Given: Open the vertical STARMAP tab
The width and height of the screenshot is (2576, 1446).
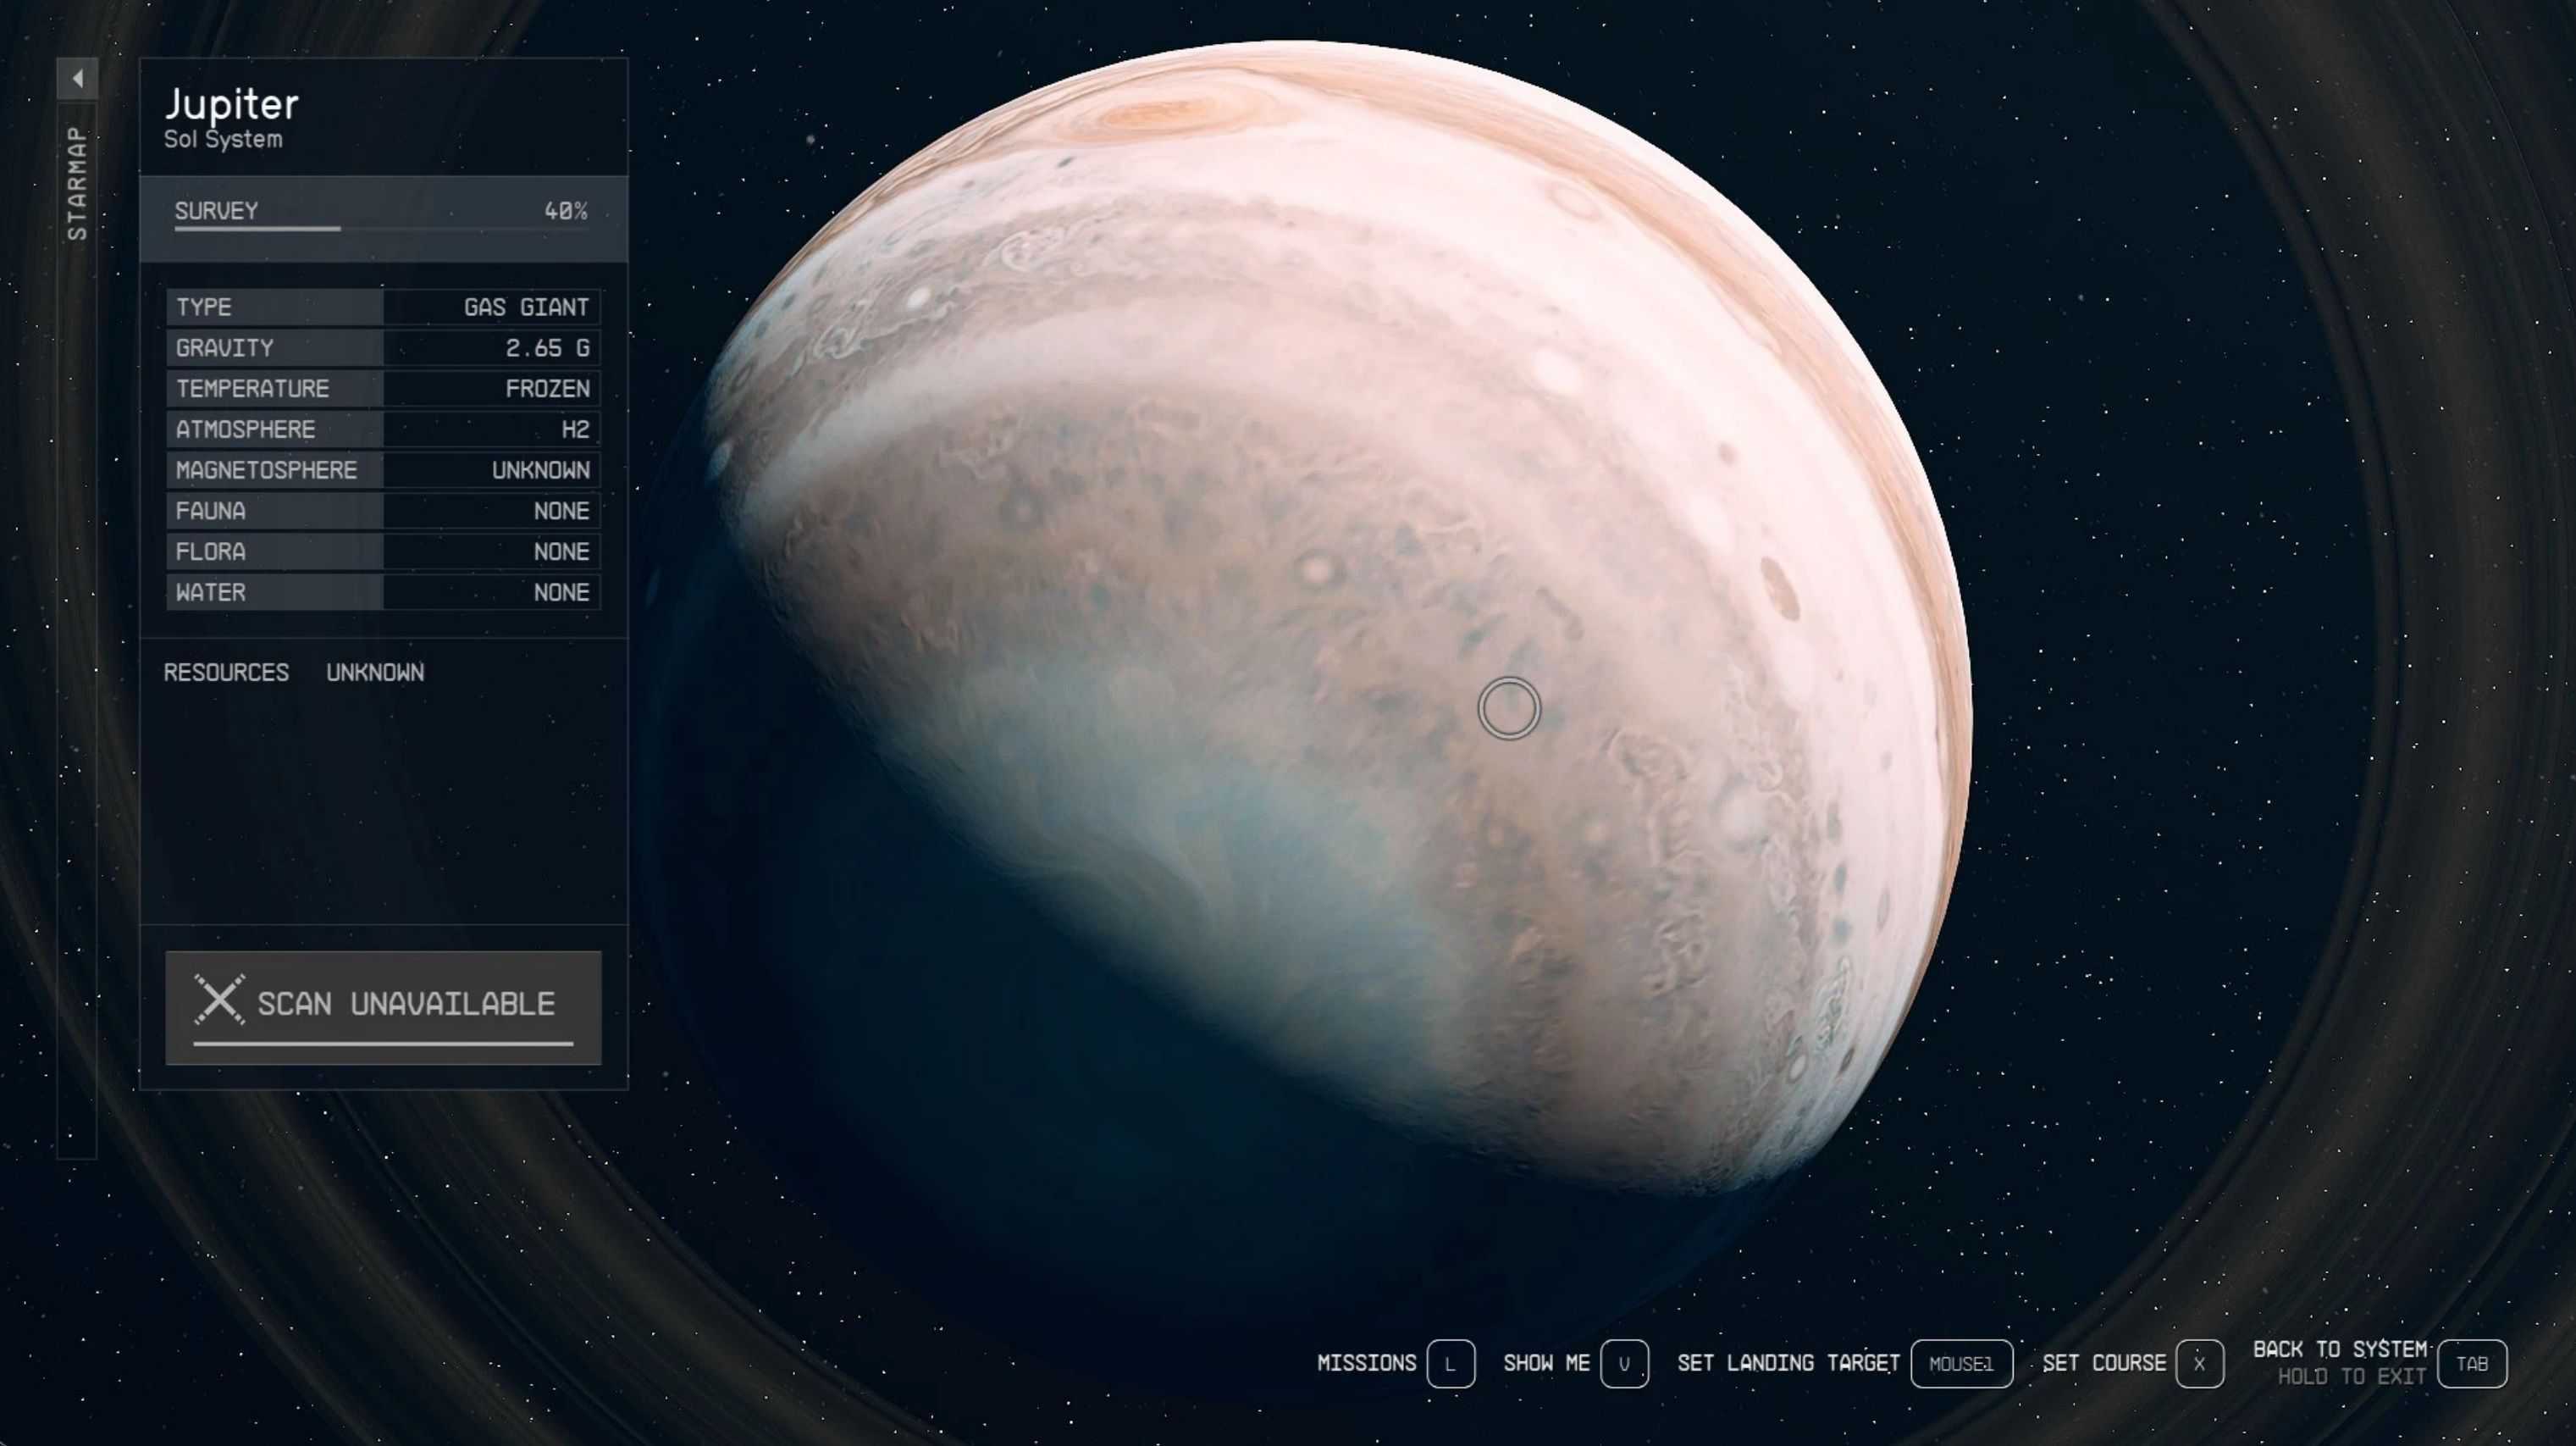Looking at the screenshot, I should (x=77, y=183).
